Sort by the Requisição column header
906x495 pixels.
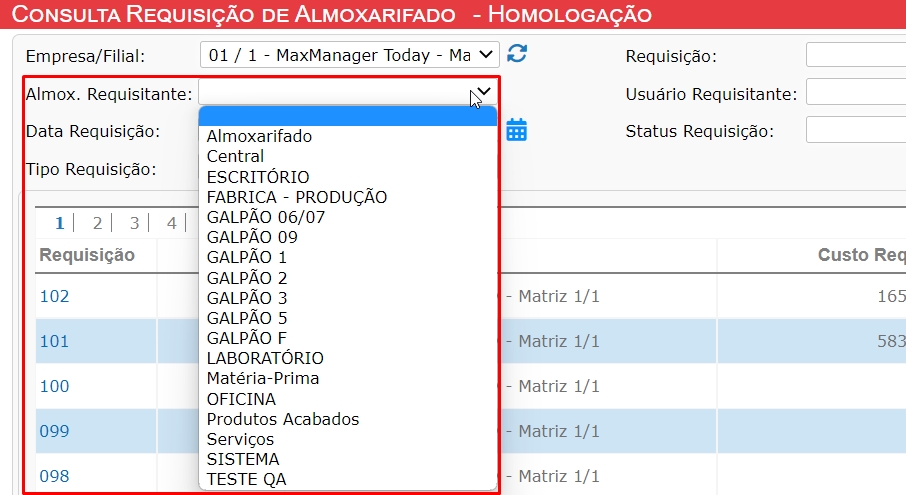pos(87,255)
